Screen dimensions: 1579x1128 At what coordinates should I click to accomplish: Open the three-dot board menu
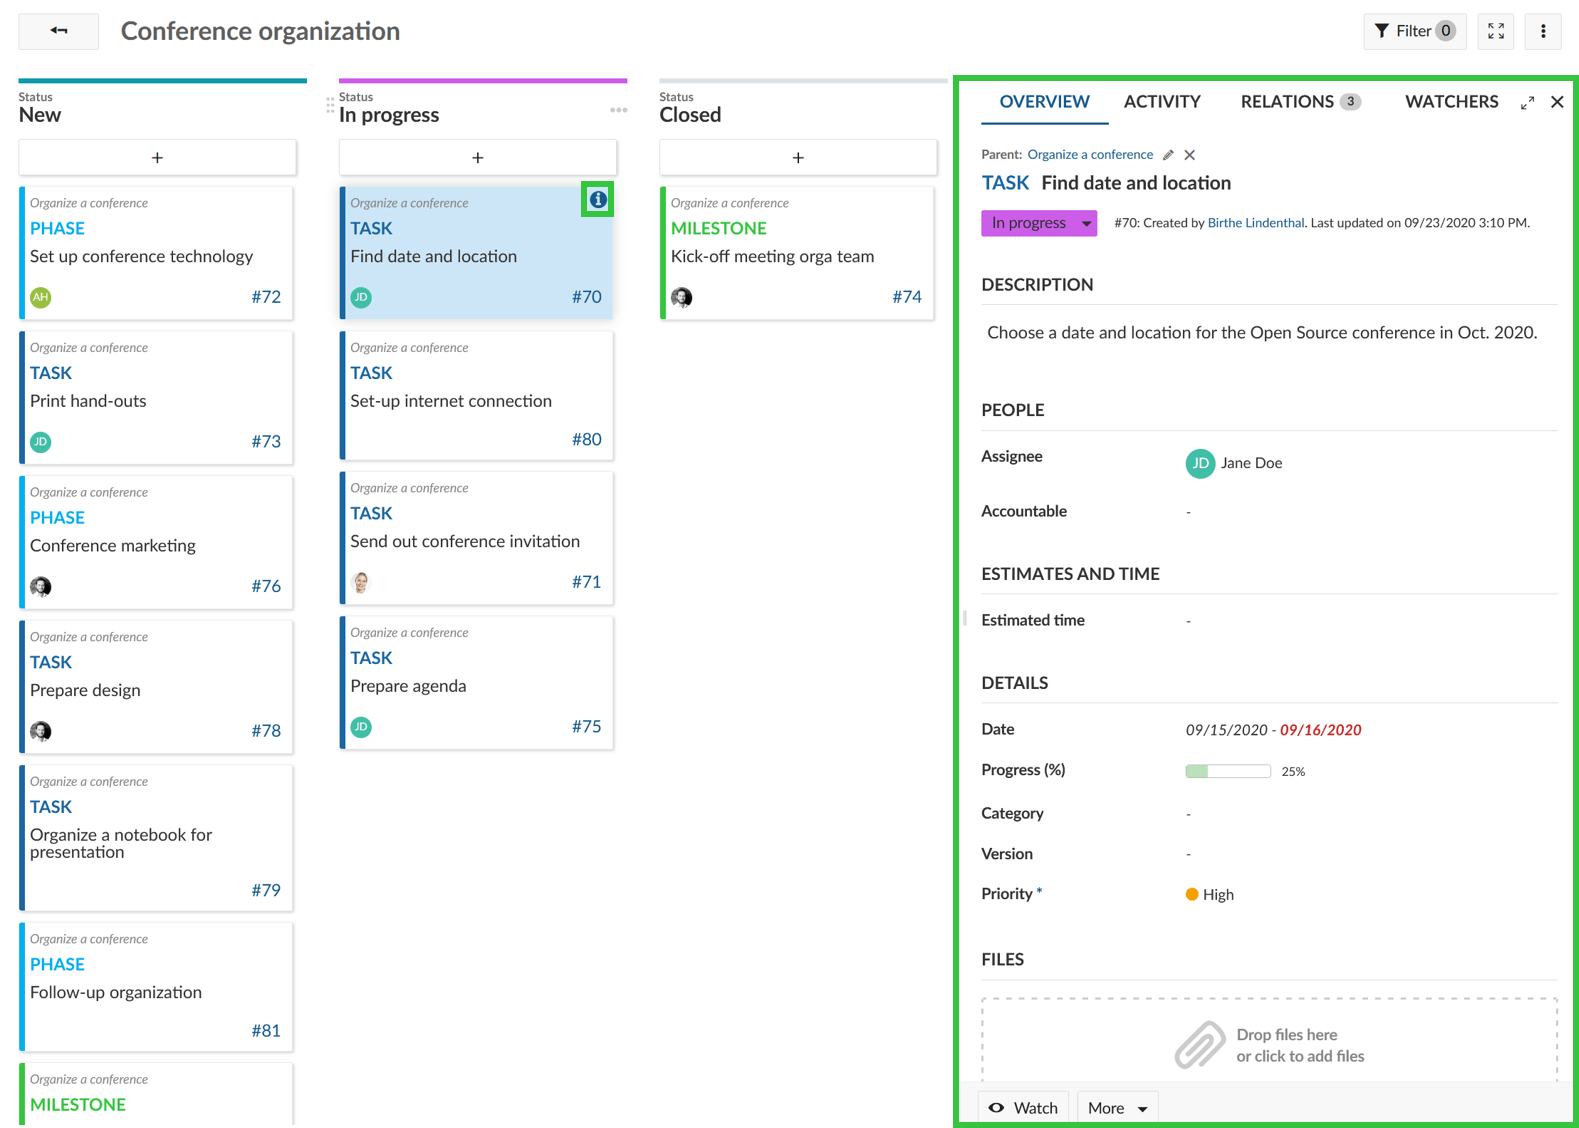tap(1542, 31)
